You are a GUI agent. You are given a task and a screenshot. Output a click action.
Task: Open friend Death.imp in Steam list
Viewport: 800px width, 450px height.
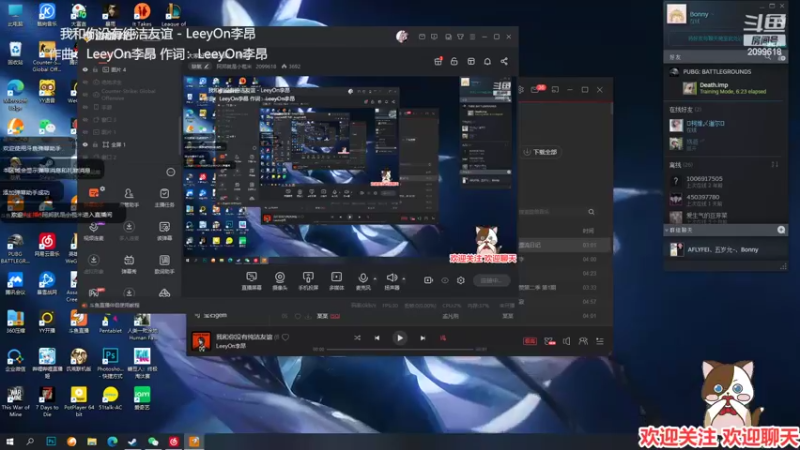[x=724, y=88]
